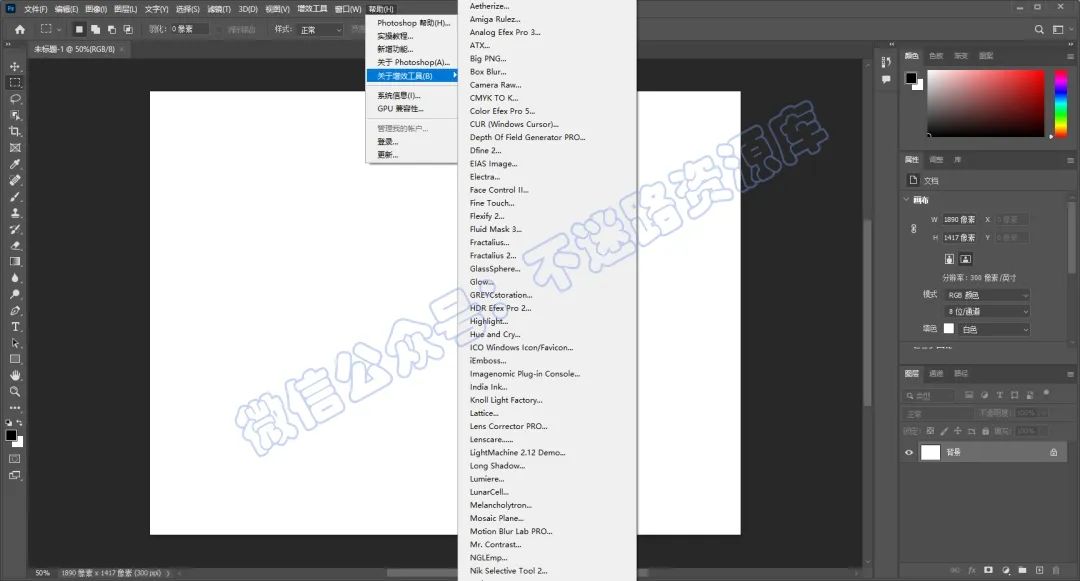This screenshot has width=1080, height=581.
Task: Set canvas to landscape orientation
Action: pyautogui.click(x=966, y=259)
